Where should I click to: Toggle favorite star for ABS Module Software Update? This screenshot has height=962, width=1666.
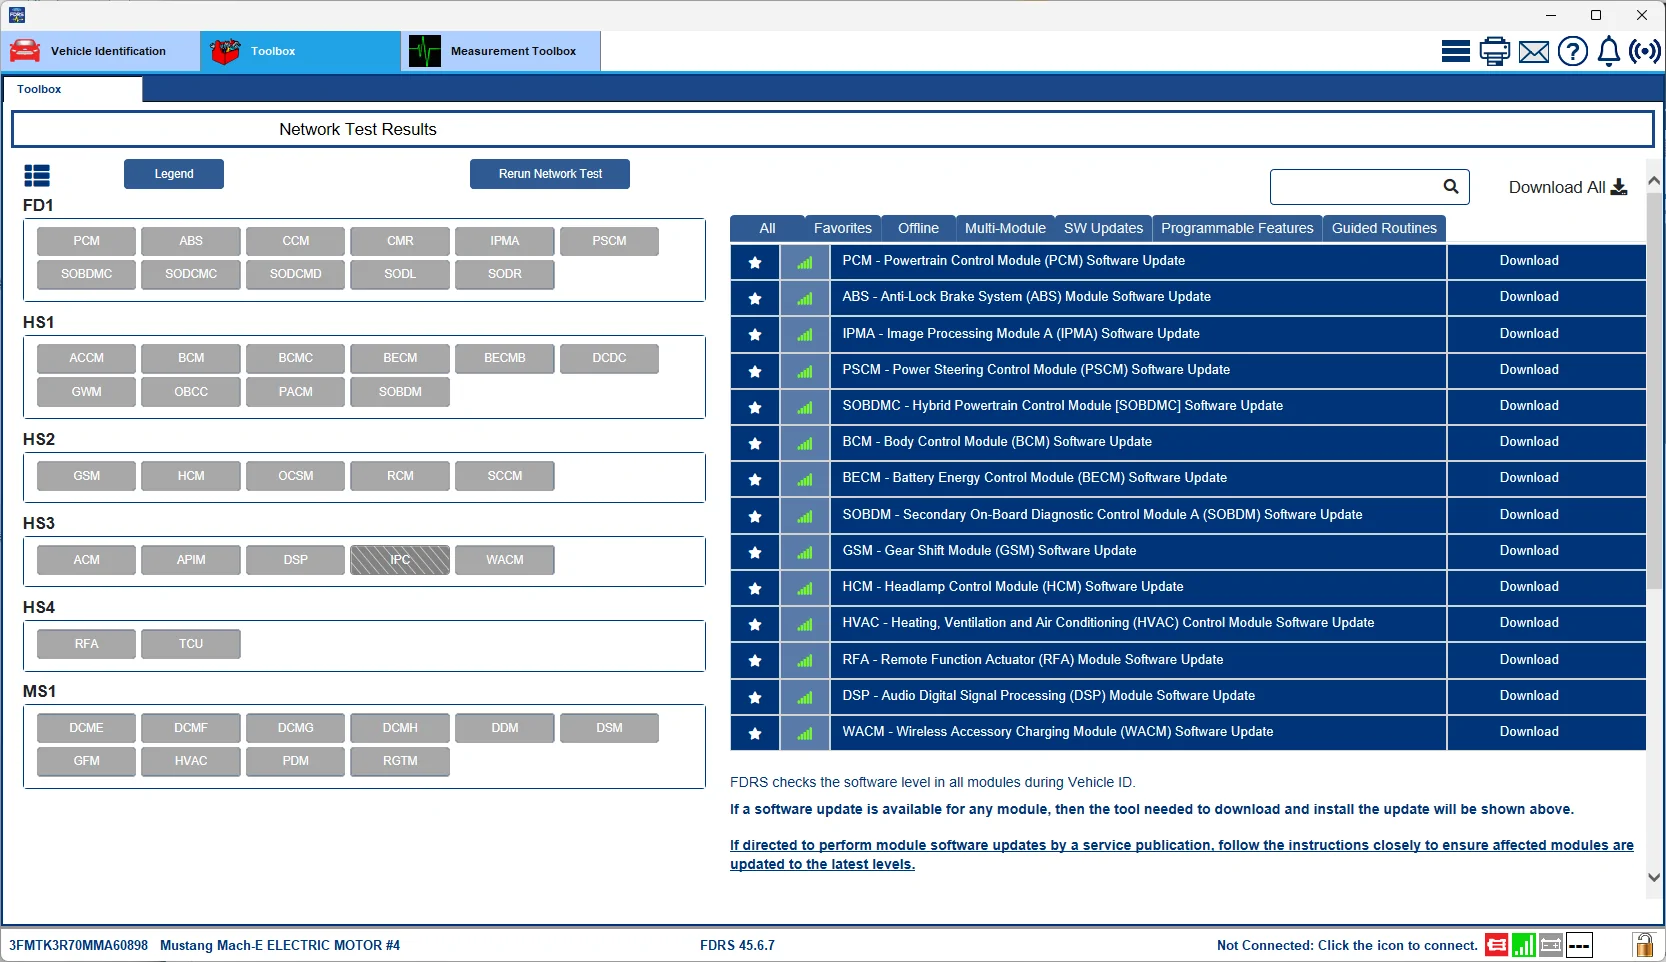coord(755,298)
